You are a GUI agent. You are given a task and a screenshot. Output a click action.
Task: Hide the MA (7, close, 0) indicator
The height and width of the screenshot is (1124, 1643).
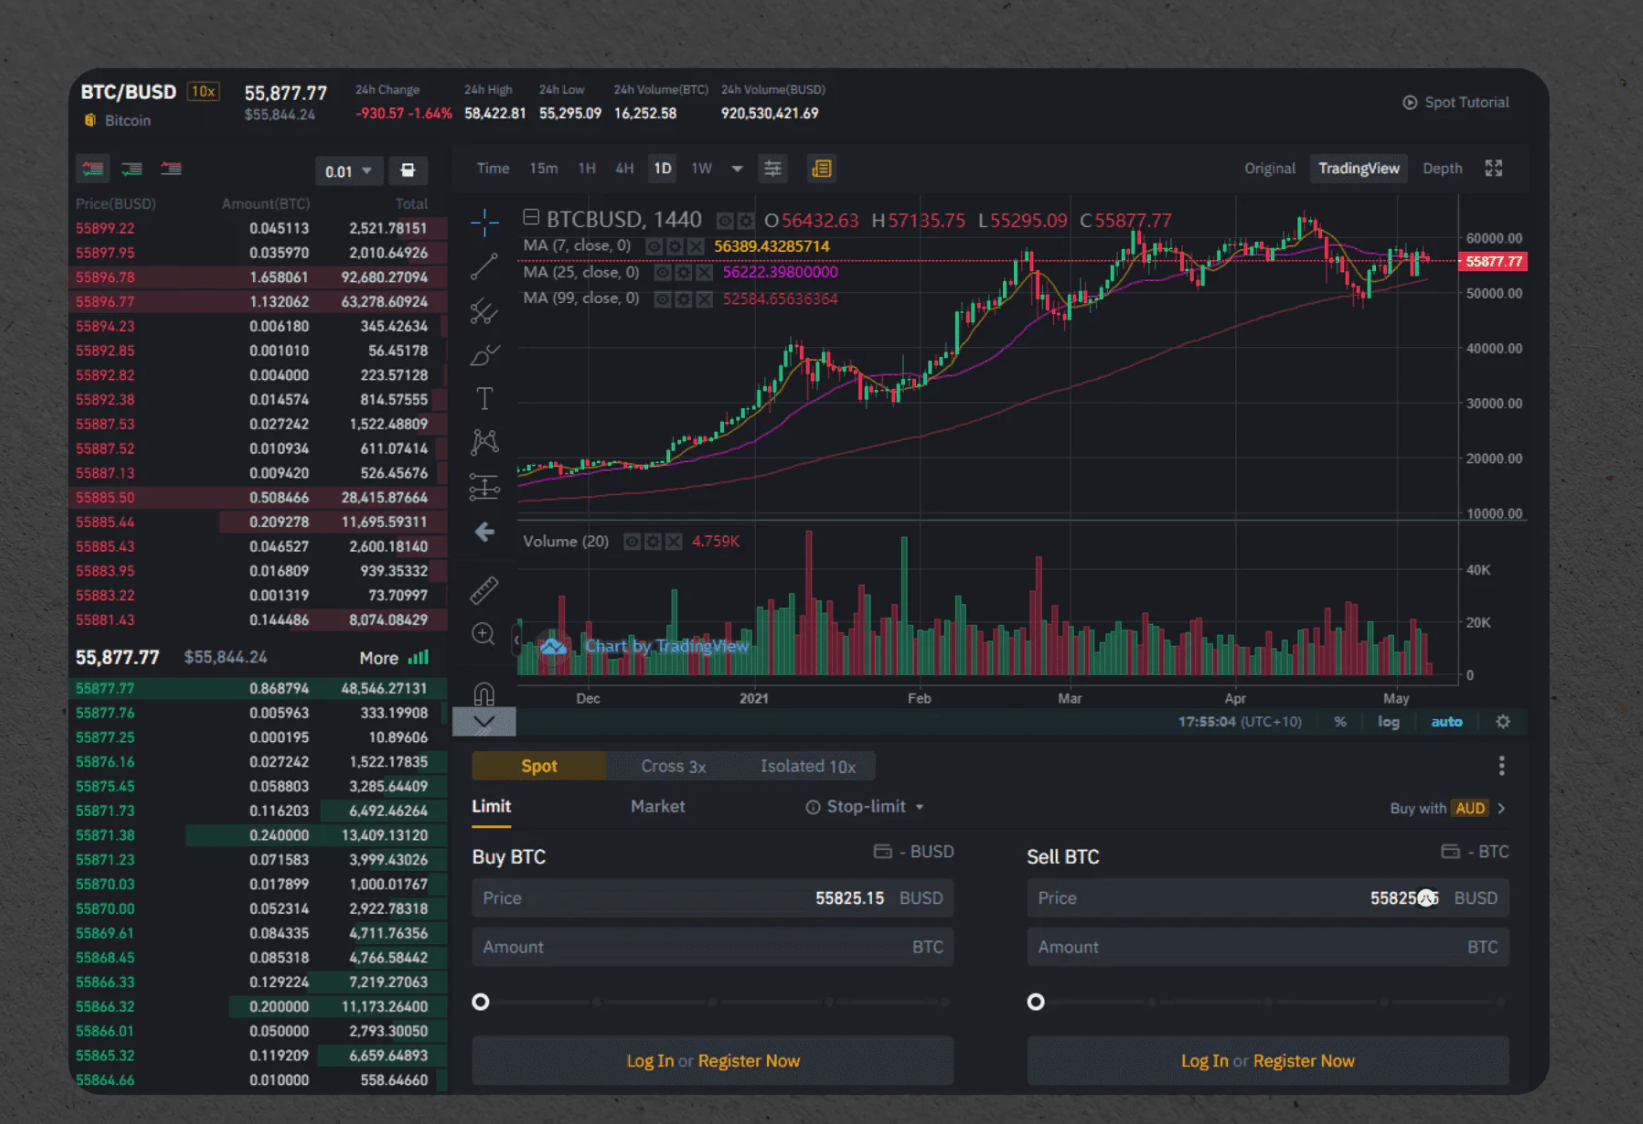[654, 246]
